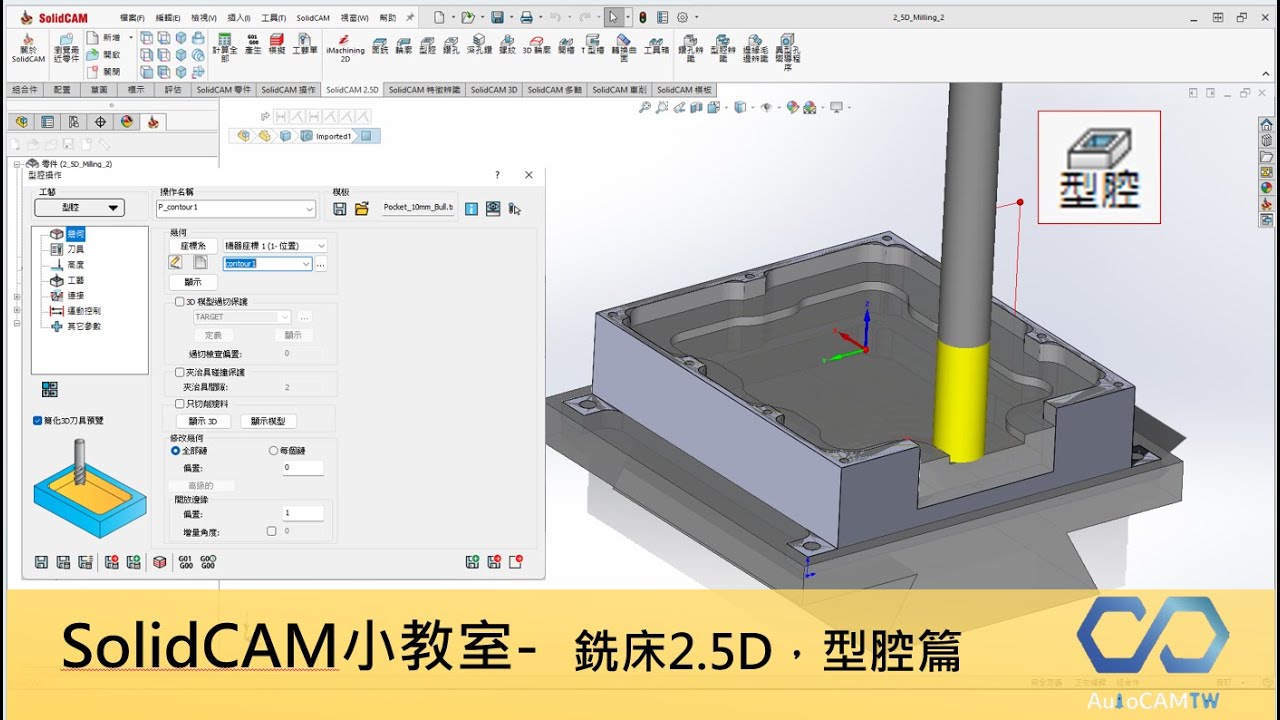The height and width of the screenshot is (720, 1280).
Task: Click the 開放邊緣 偏置 input field
Action: 303,513
